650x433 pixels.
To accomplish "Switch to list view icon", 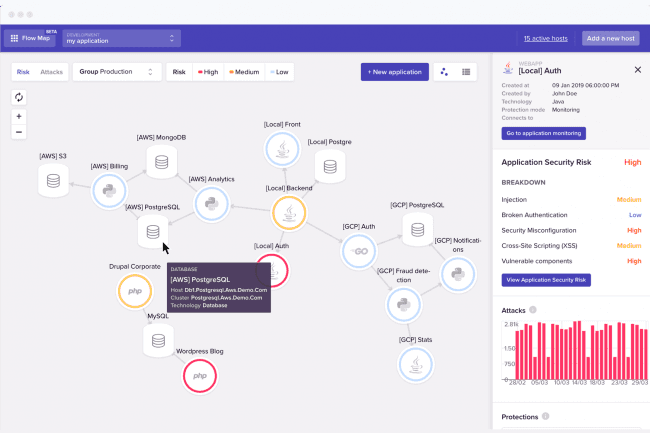I will pyautogui.click(x=466, y=72).
